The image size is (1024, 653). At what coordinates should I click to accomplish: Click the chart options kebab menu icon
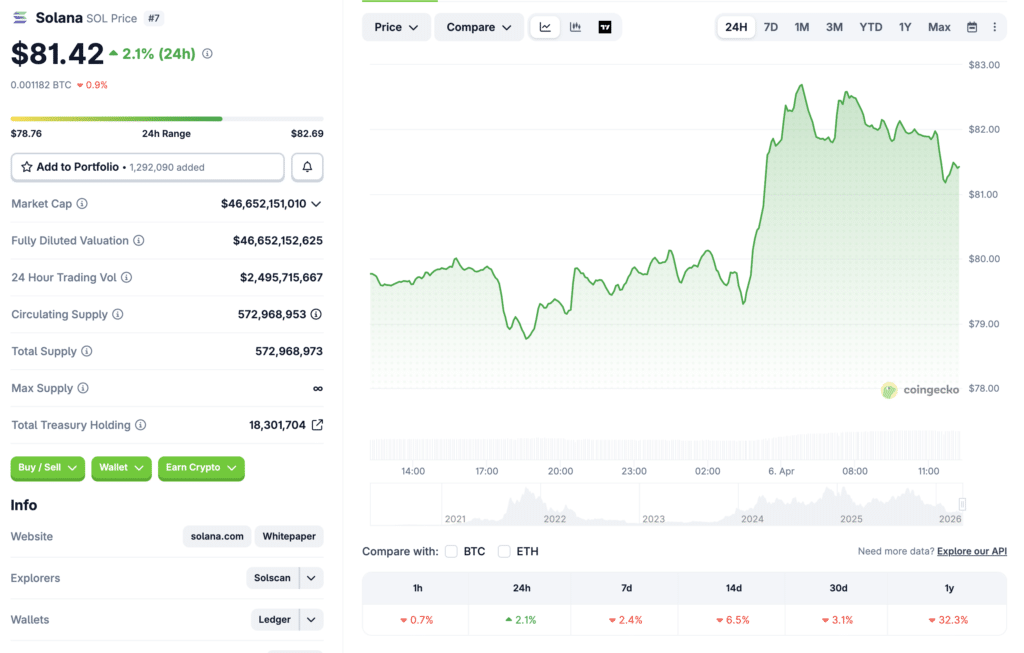point(996,27)
